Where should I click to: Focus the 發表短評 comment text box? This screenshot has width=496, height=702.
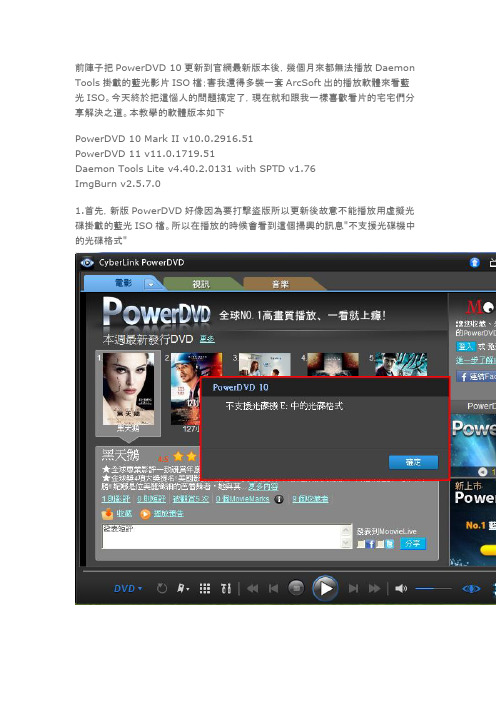(x=222, y=536)
